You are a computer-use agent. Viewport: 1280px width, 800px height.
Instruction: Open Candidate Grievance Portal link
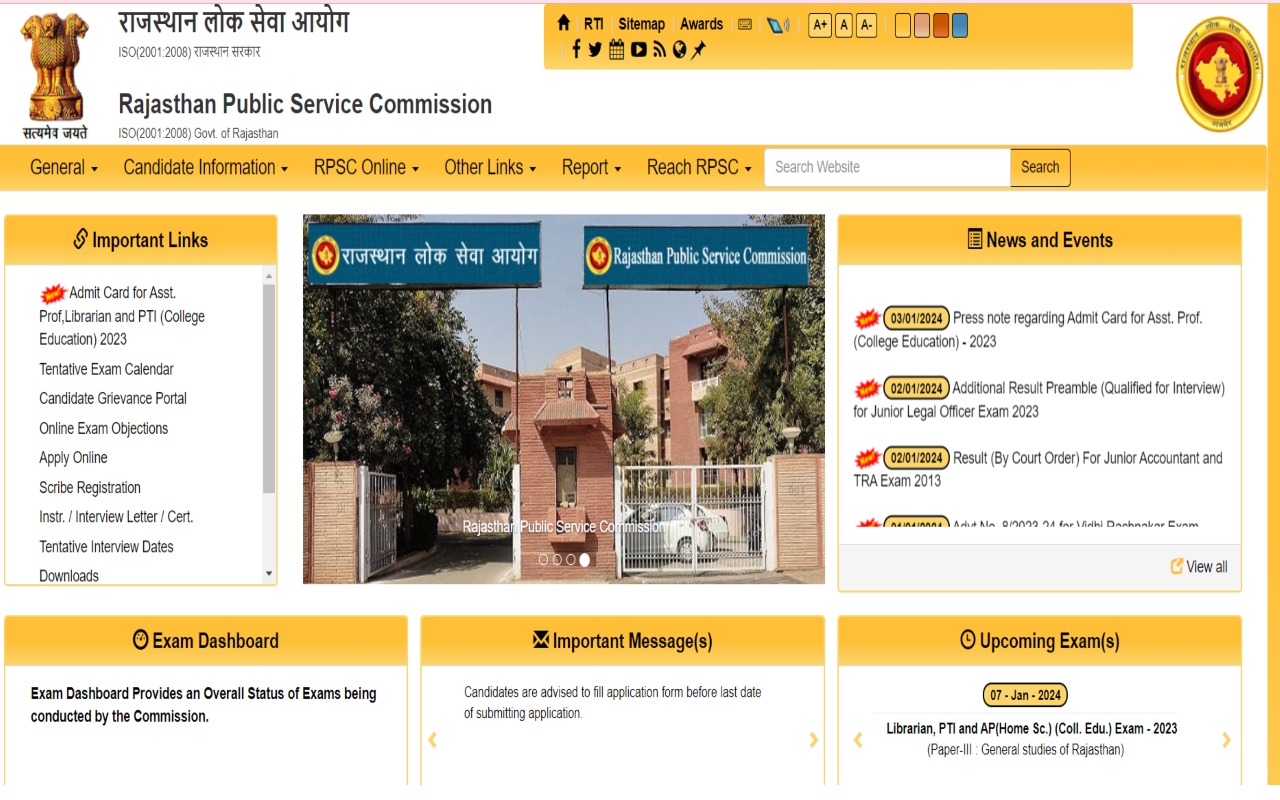tap(113, 398)
